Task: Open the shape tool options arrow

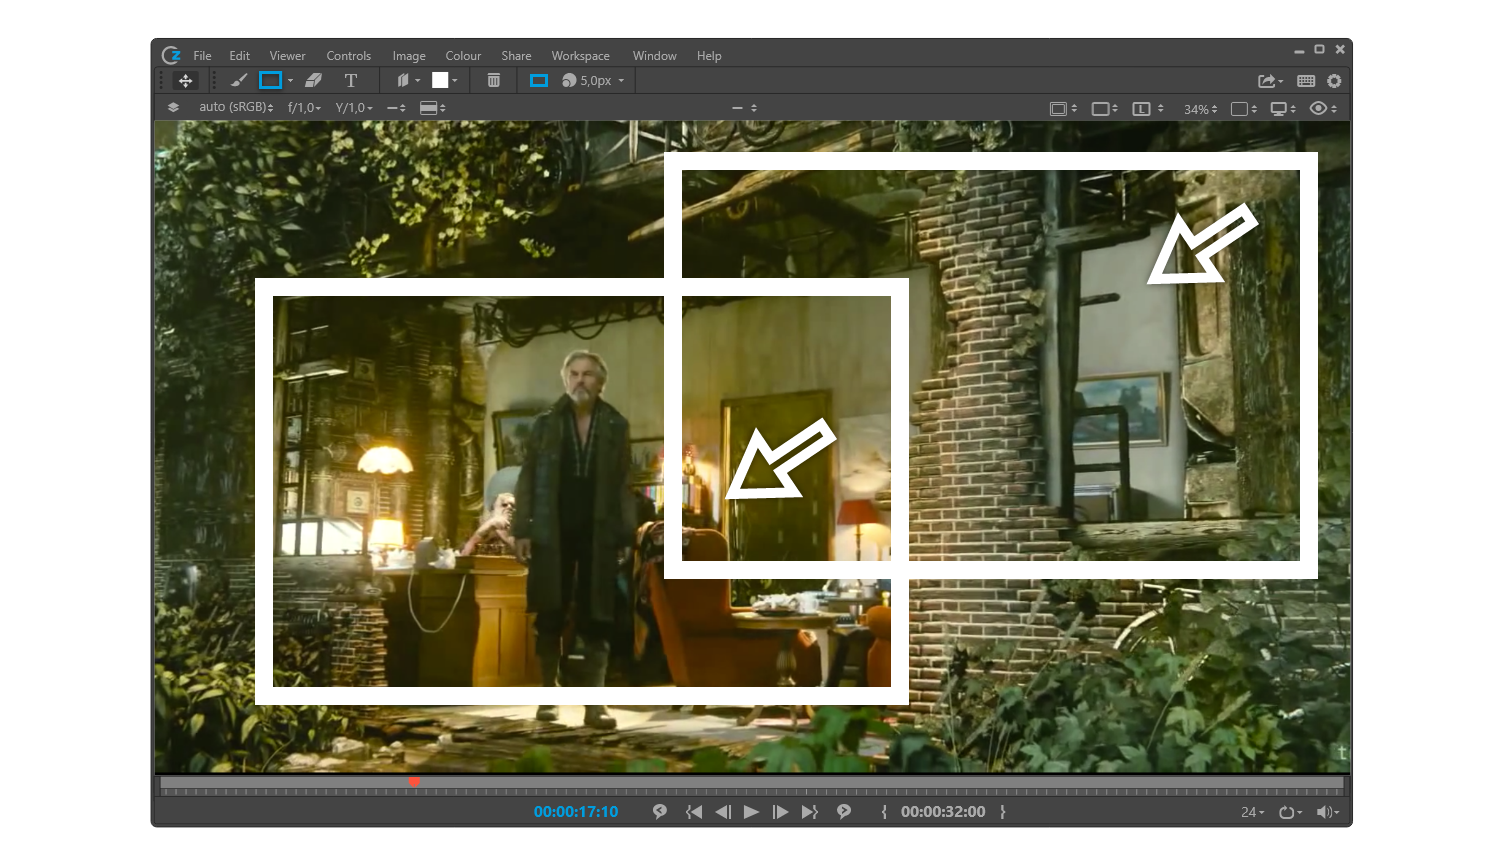Action: pyautogui.click(x=291, y=81)
